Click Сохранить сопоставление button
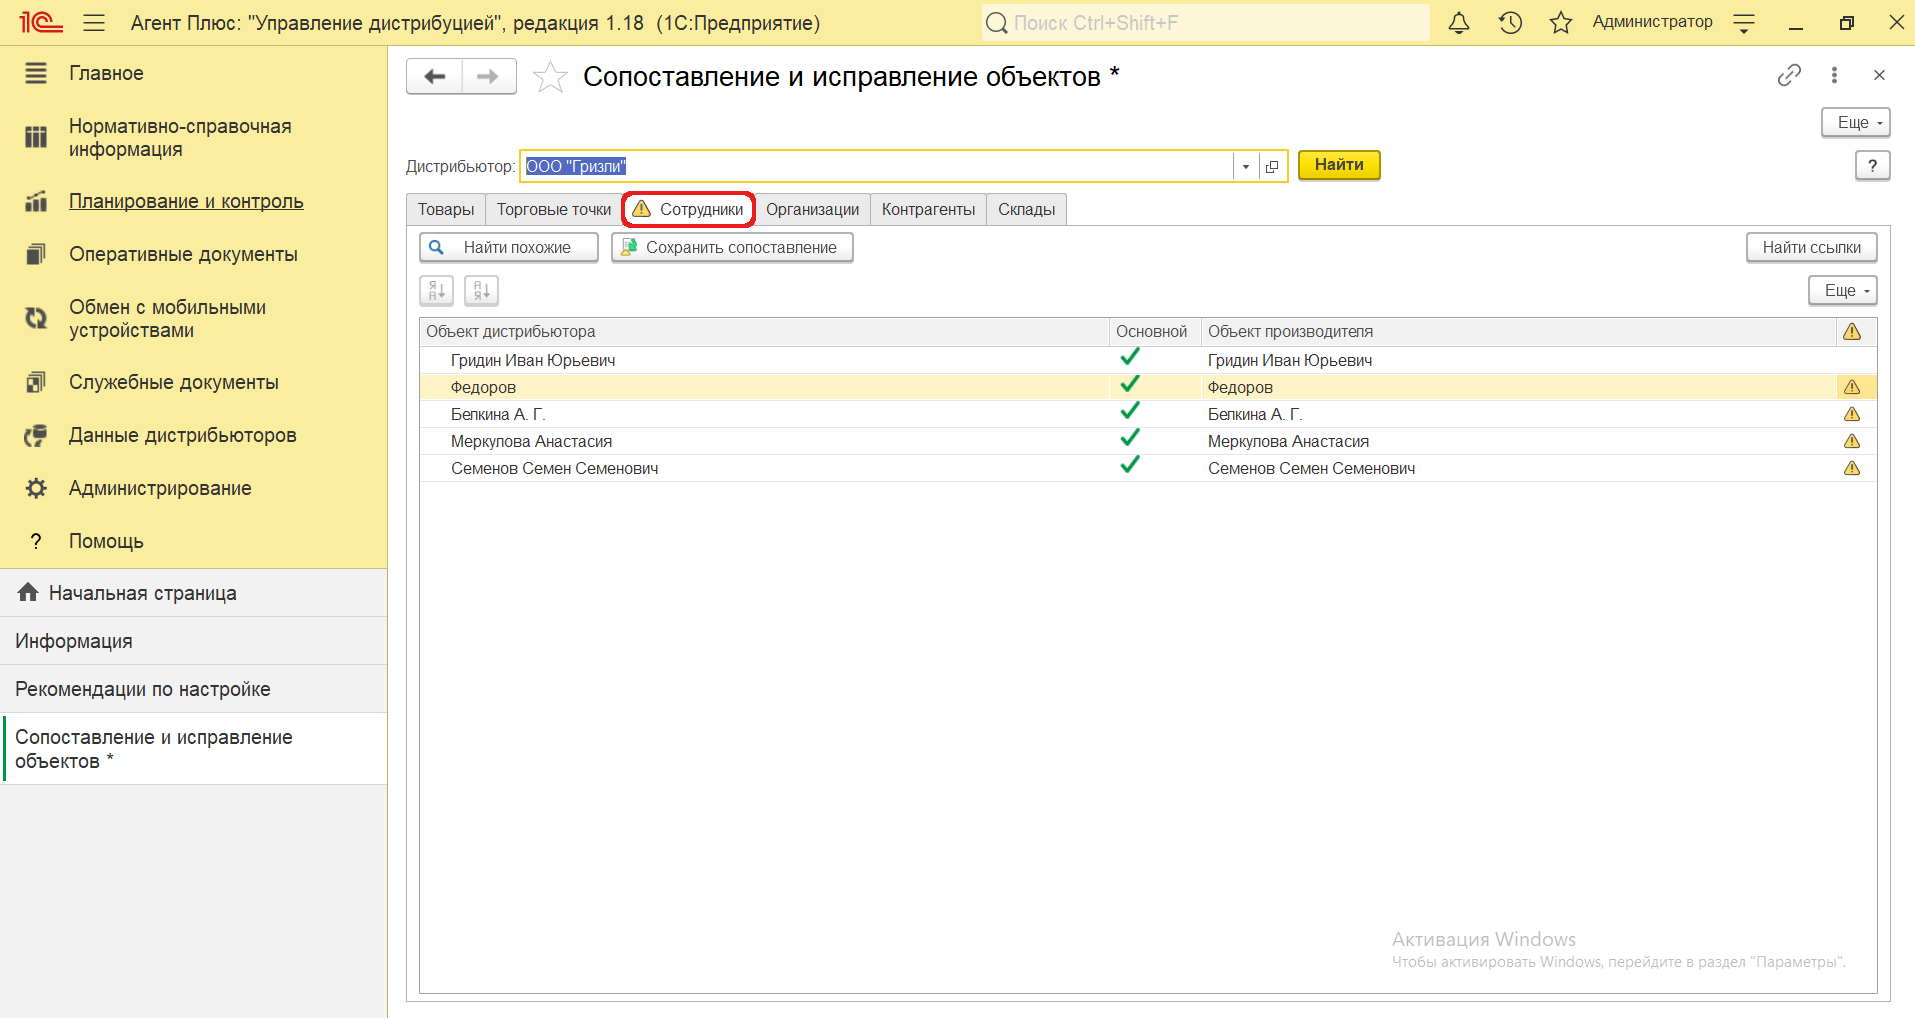The height and width of the screenshot is (1018, 1915). coord(732,248)
